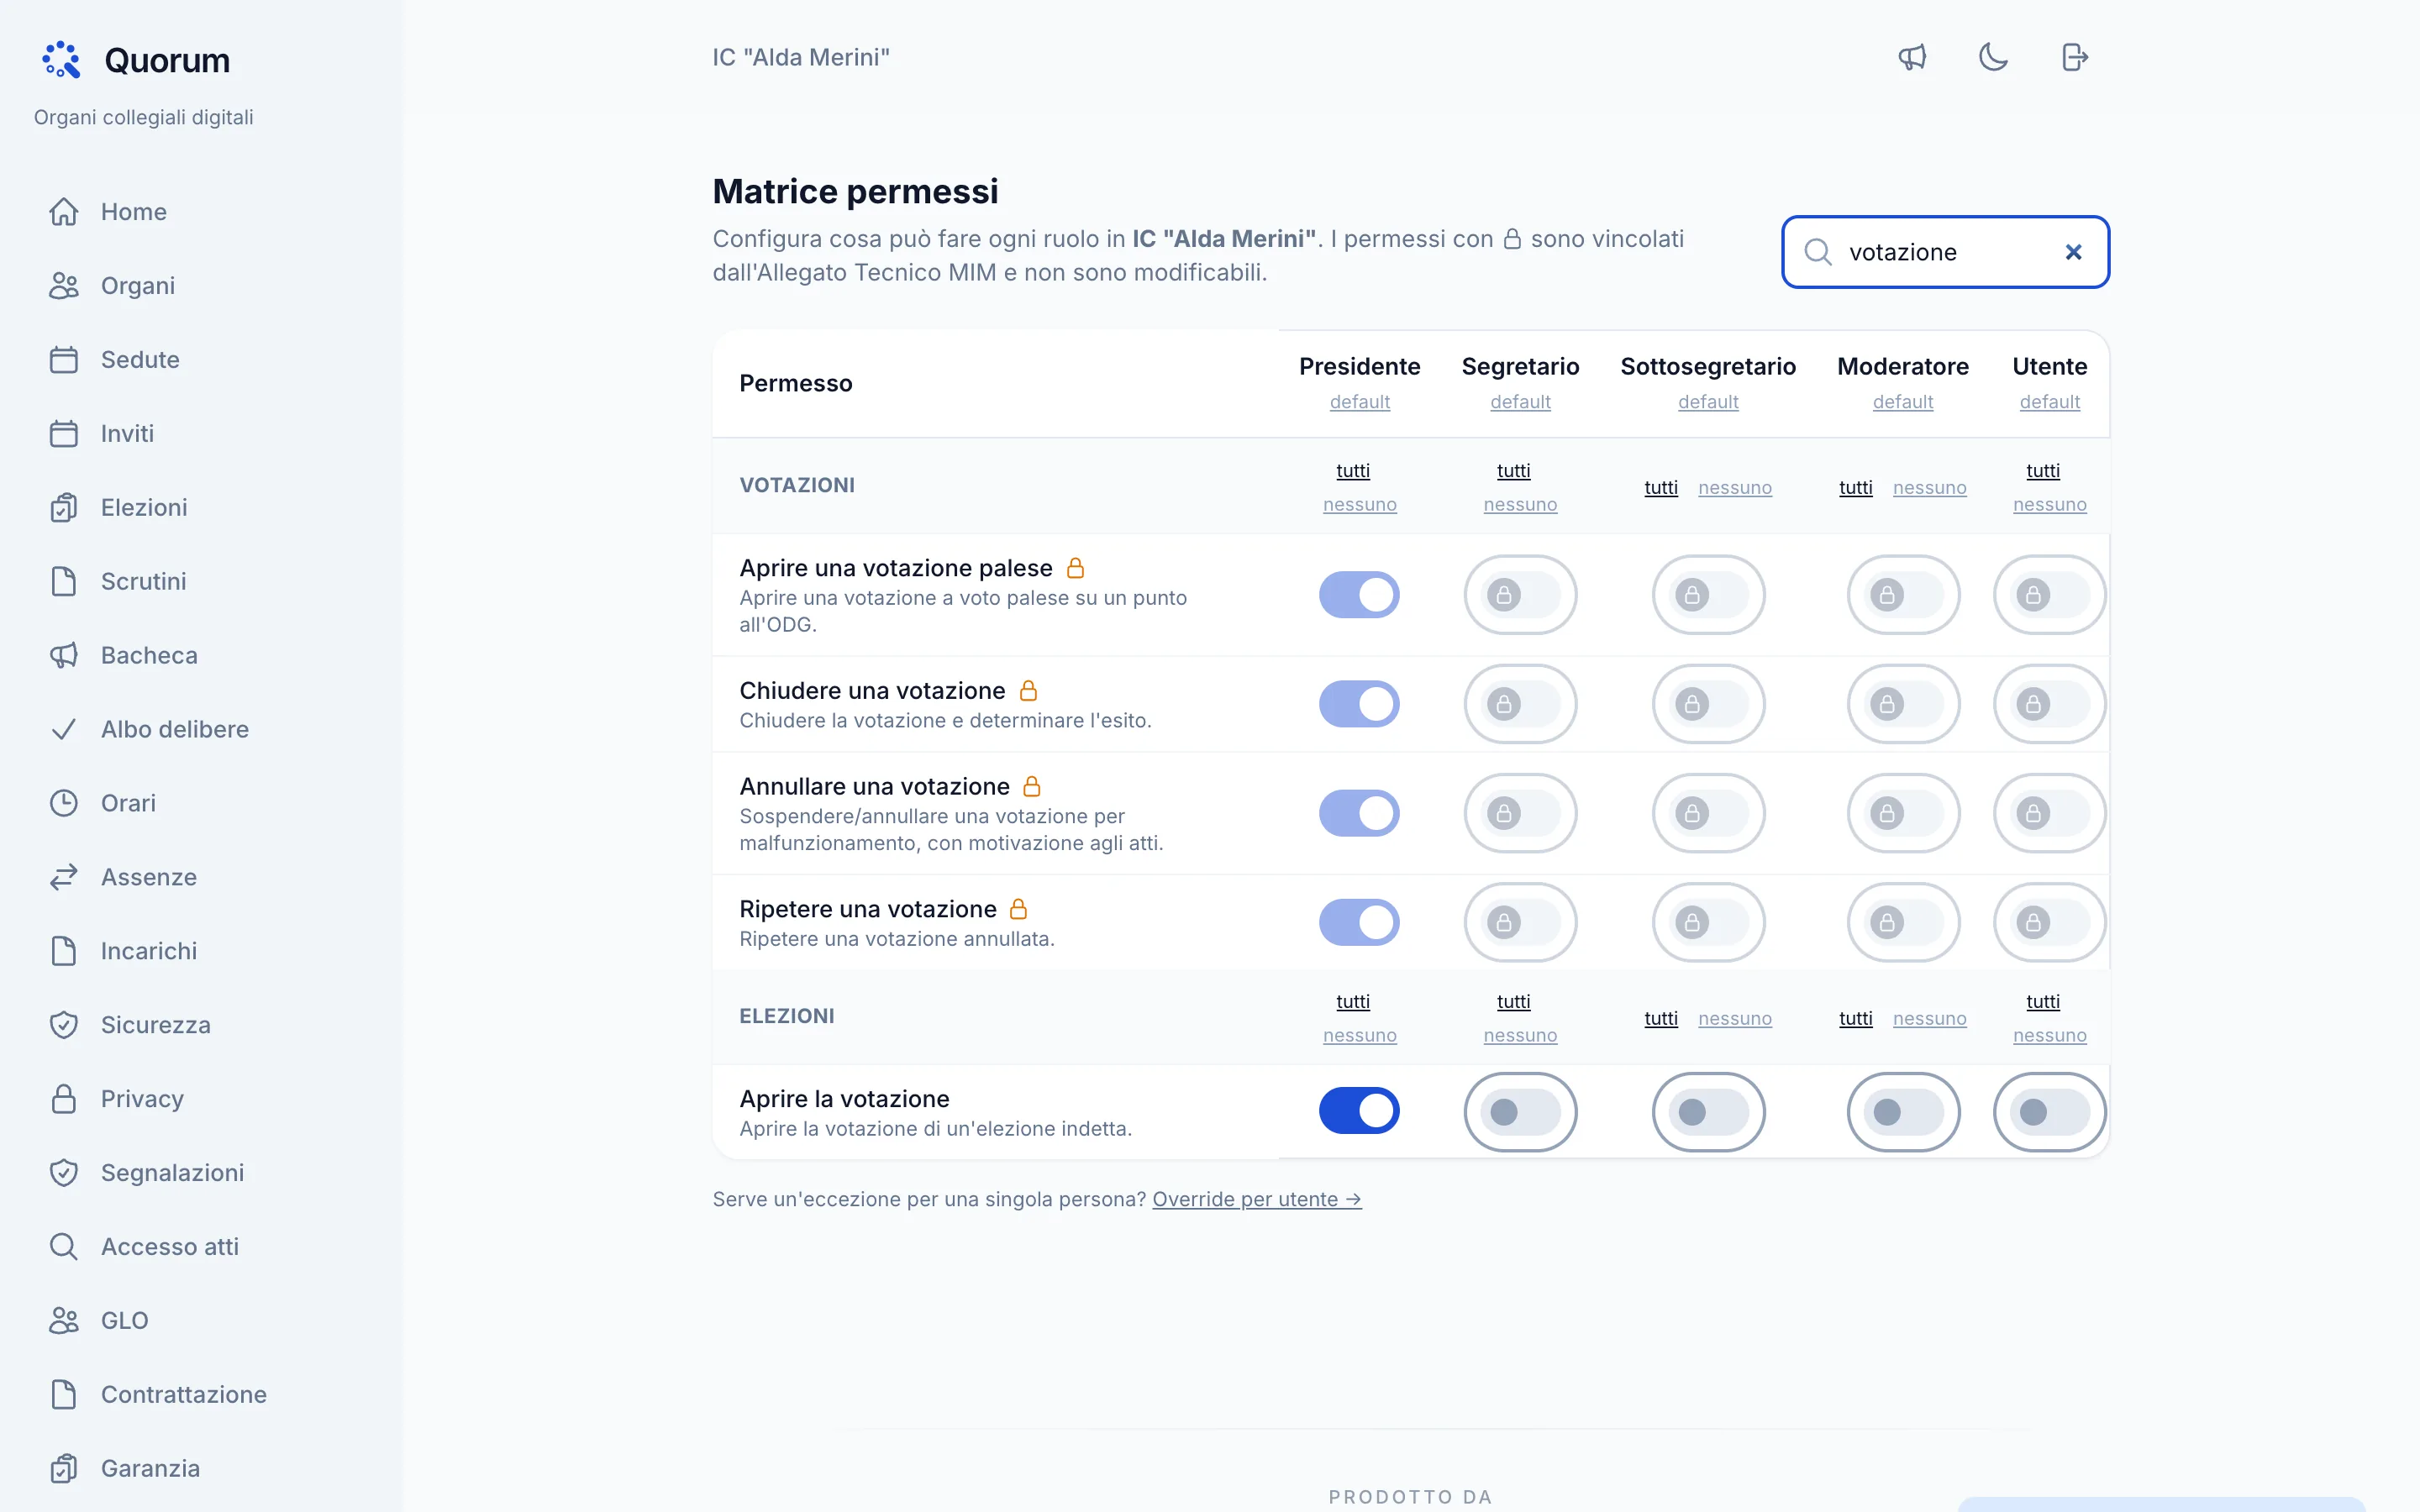Click nessuno for Moderatore in ELEZIONI row

(1930, 1019)
